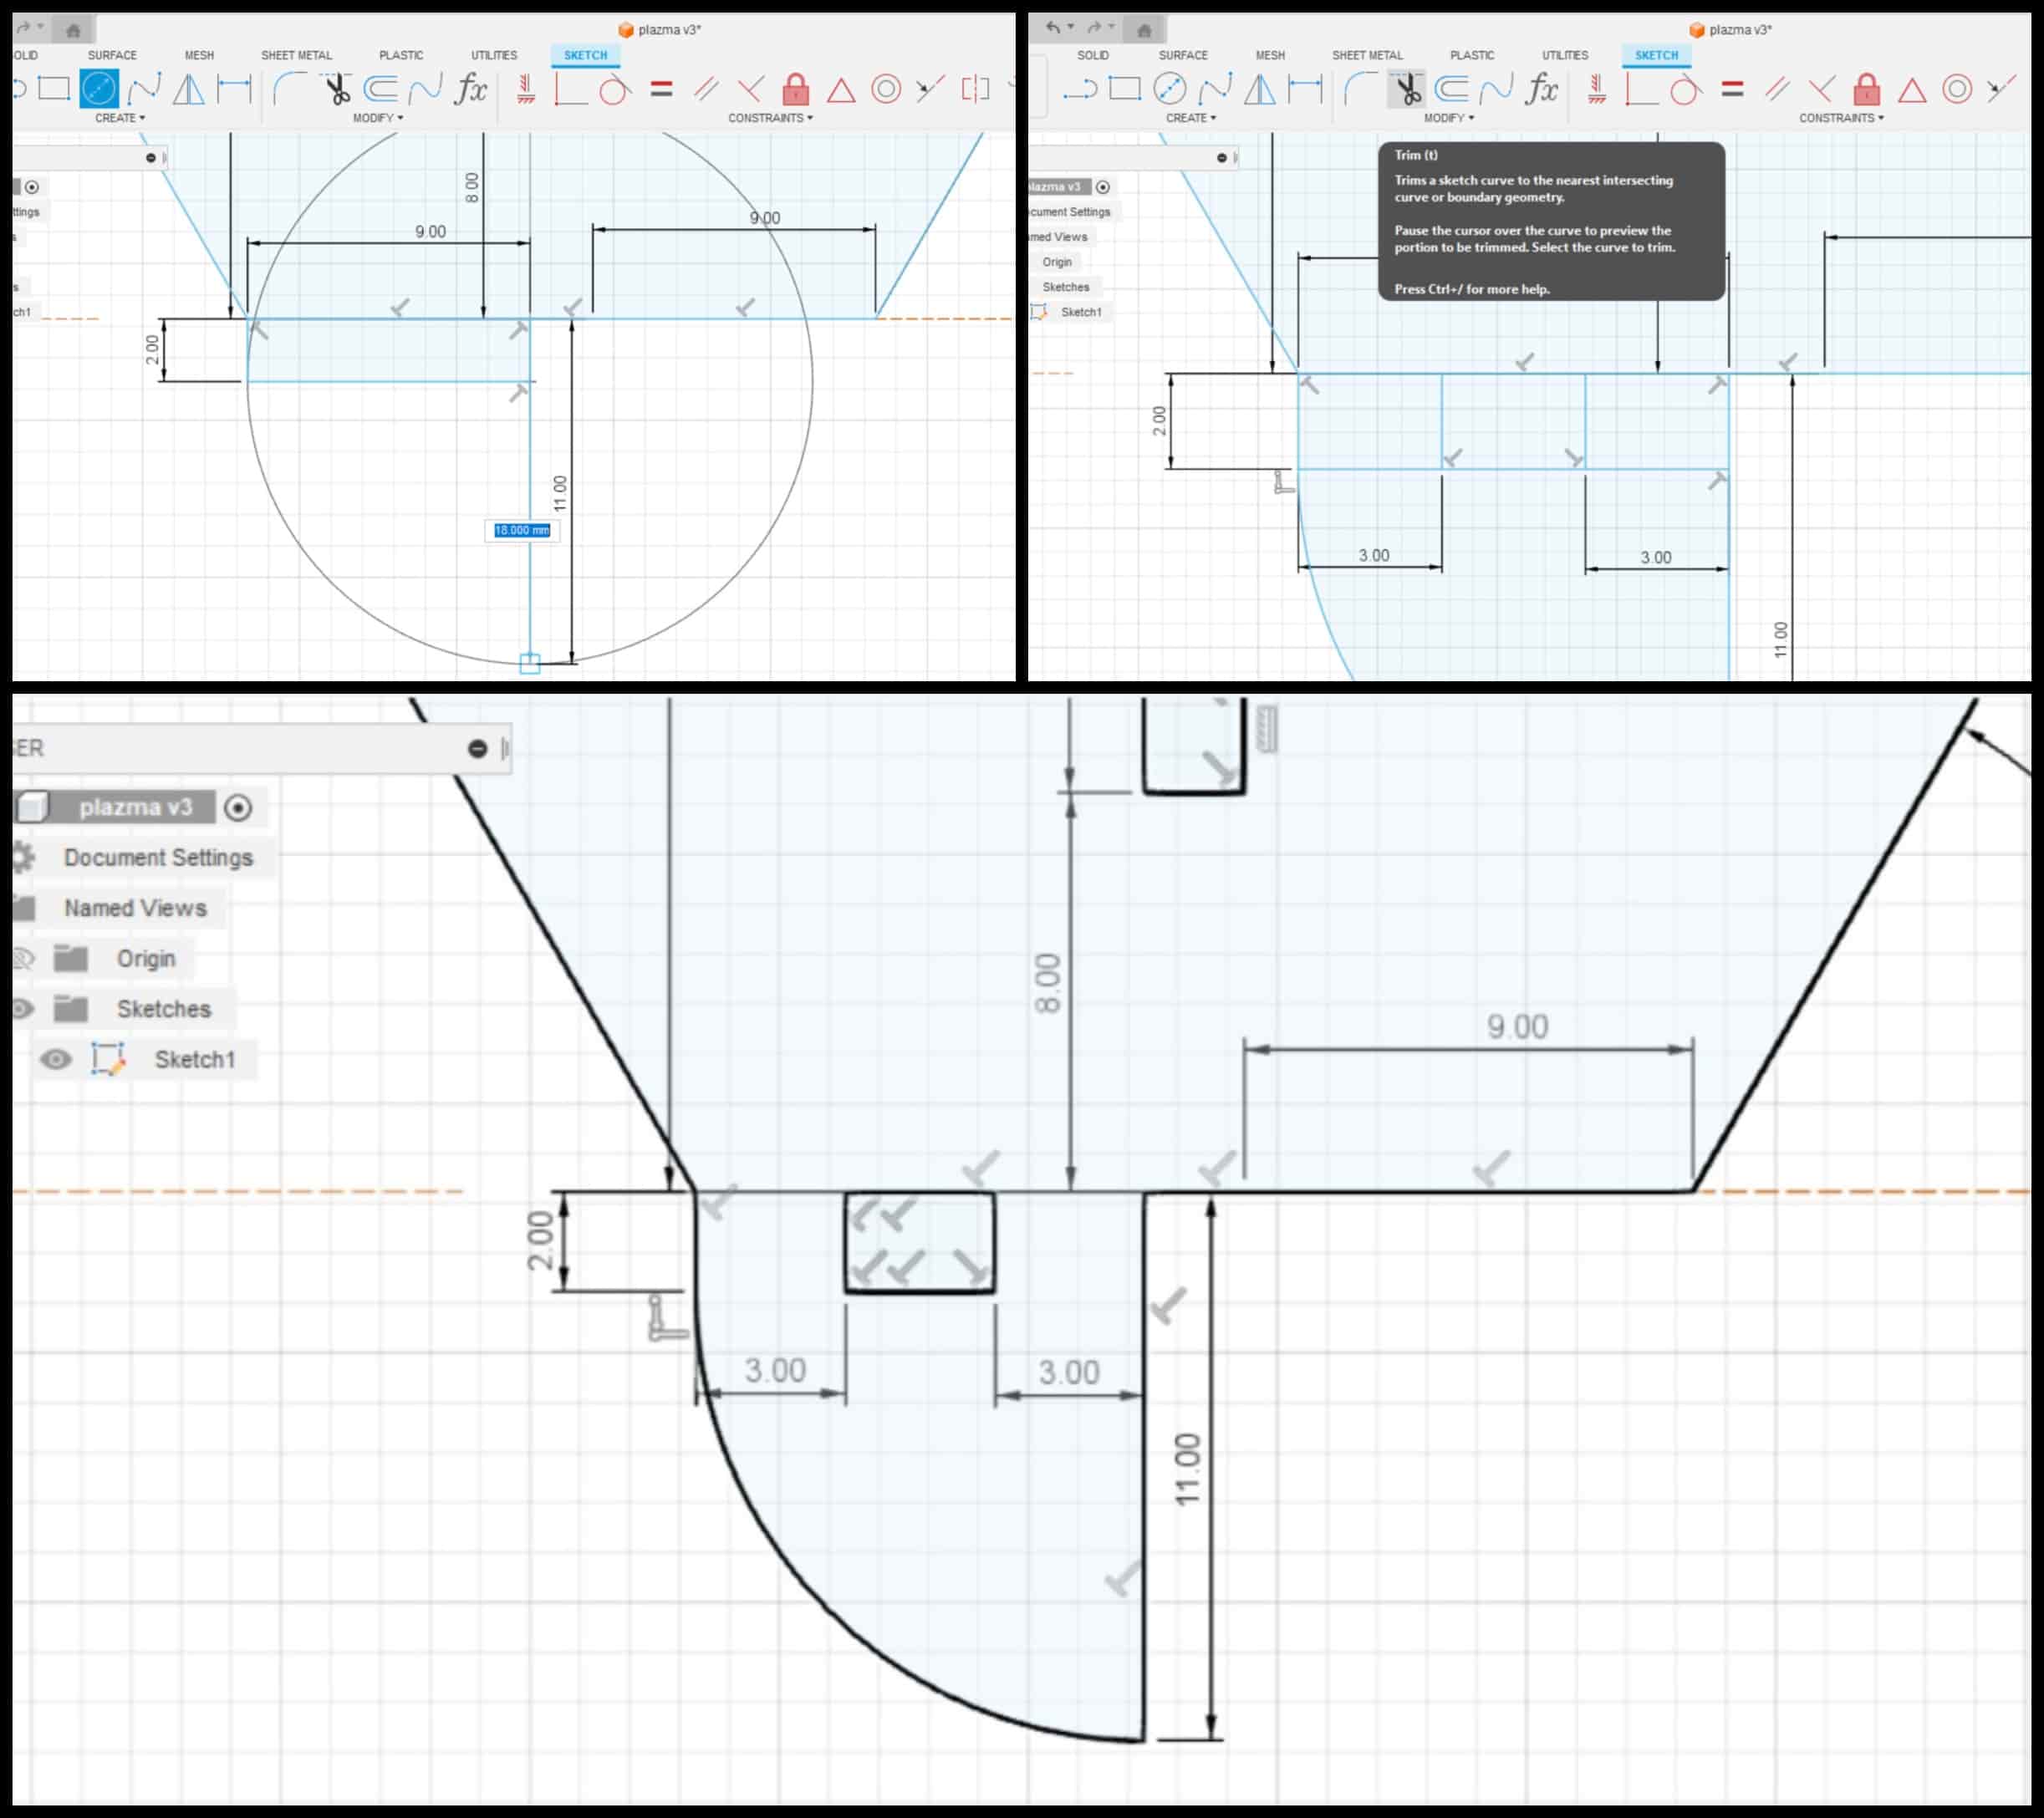Click the 18.000 mm diameter input
The height and width of the screenshot is (1818, 2044).
[x=522, y=530]
